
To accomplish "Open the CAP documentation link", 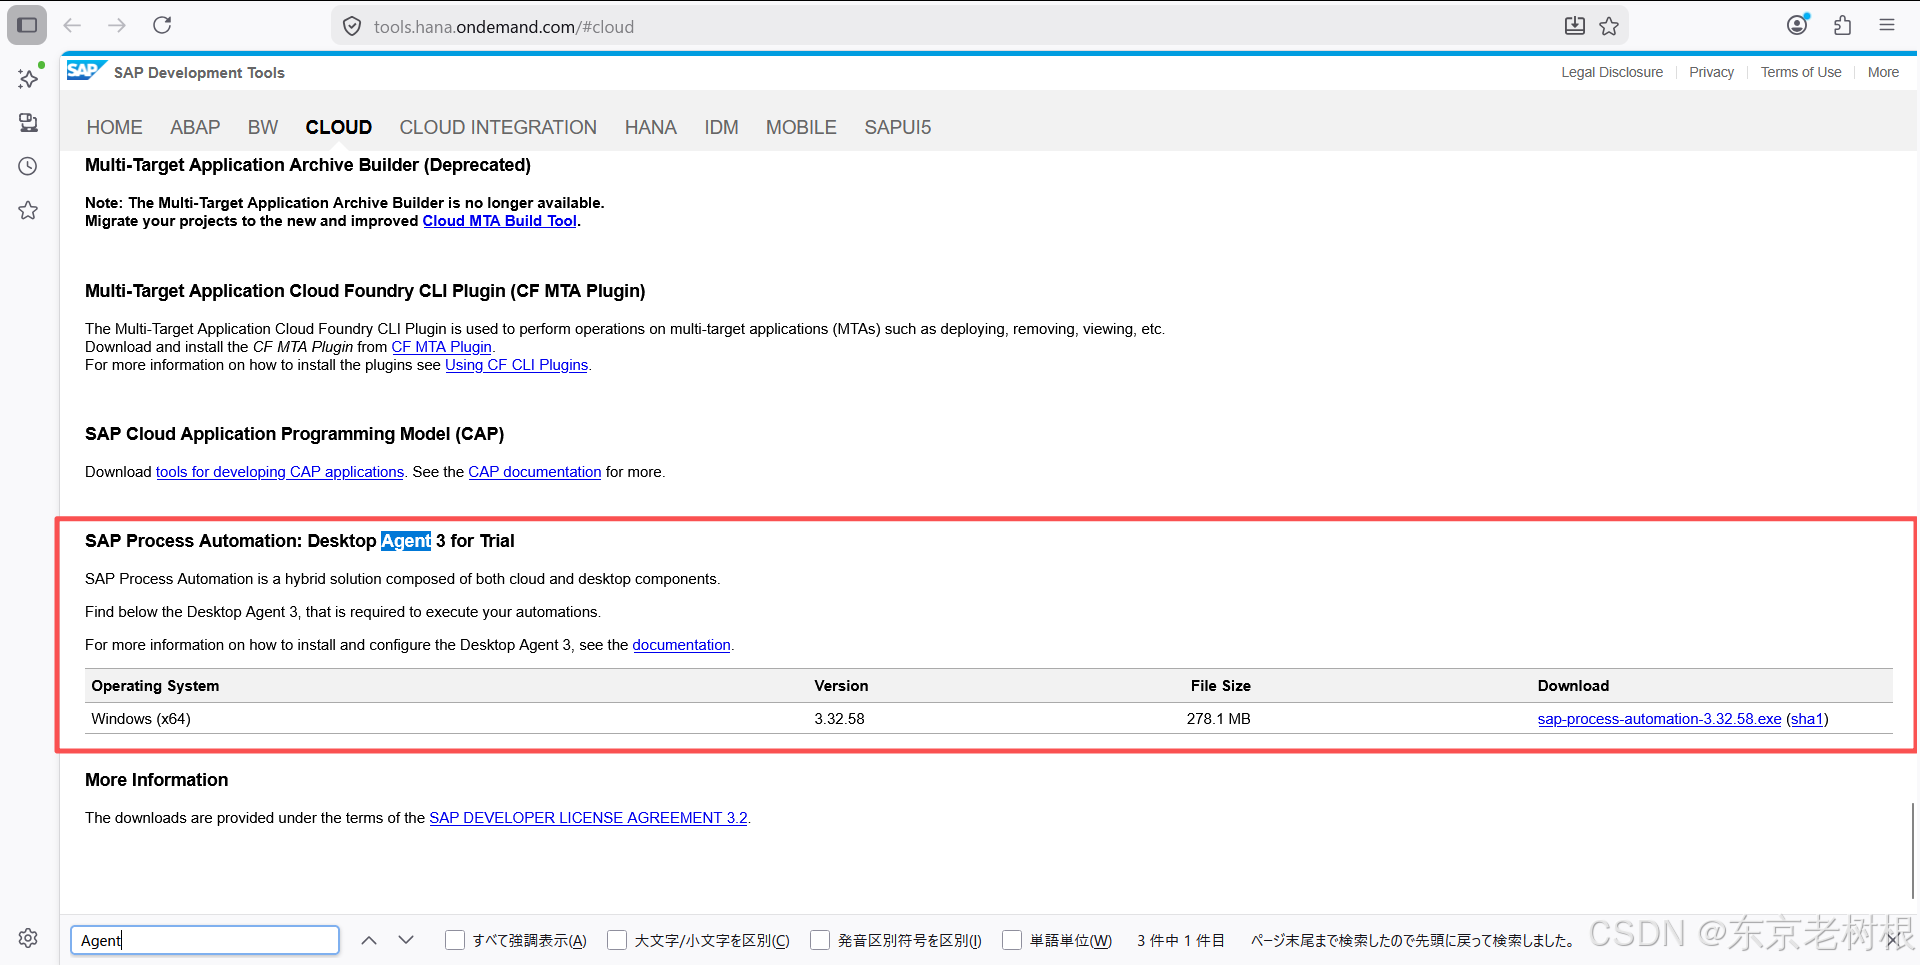I will click(x=535, y=472).
